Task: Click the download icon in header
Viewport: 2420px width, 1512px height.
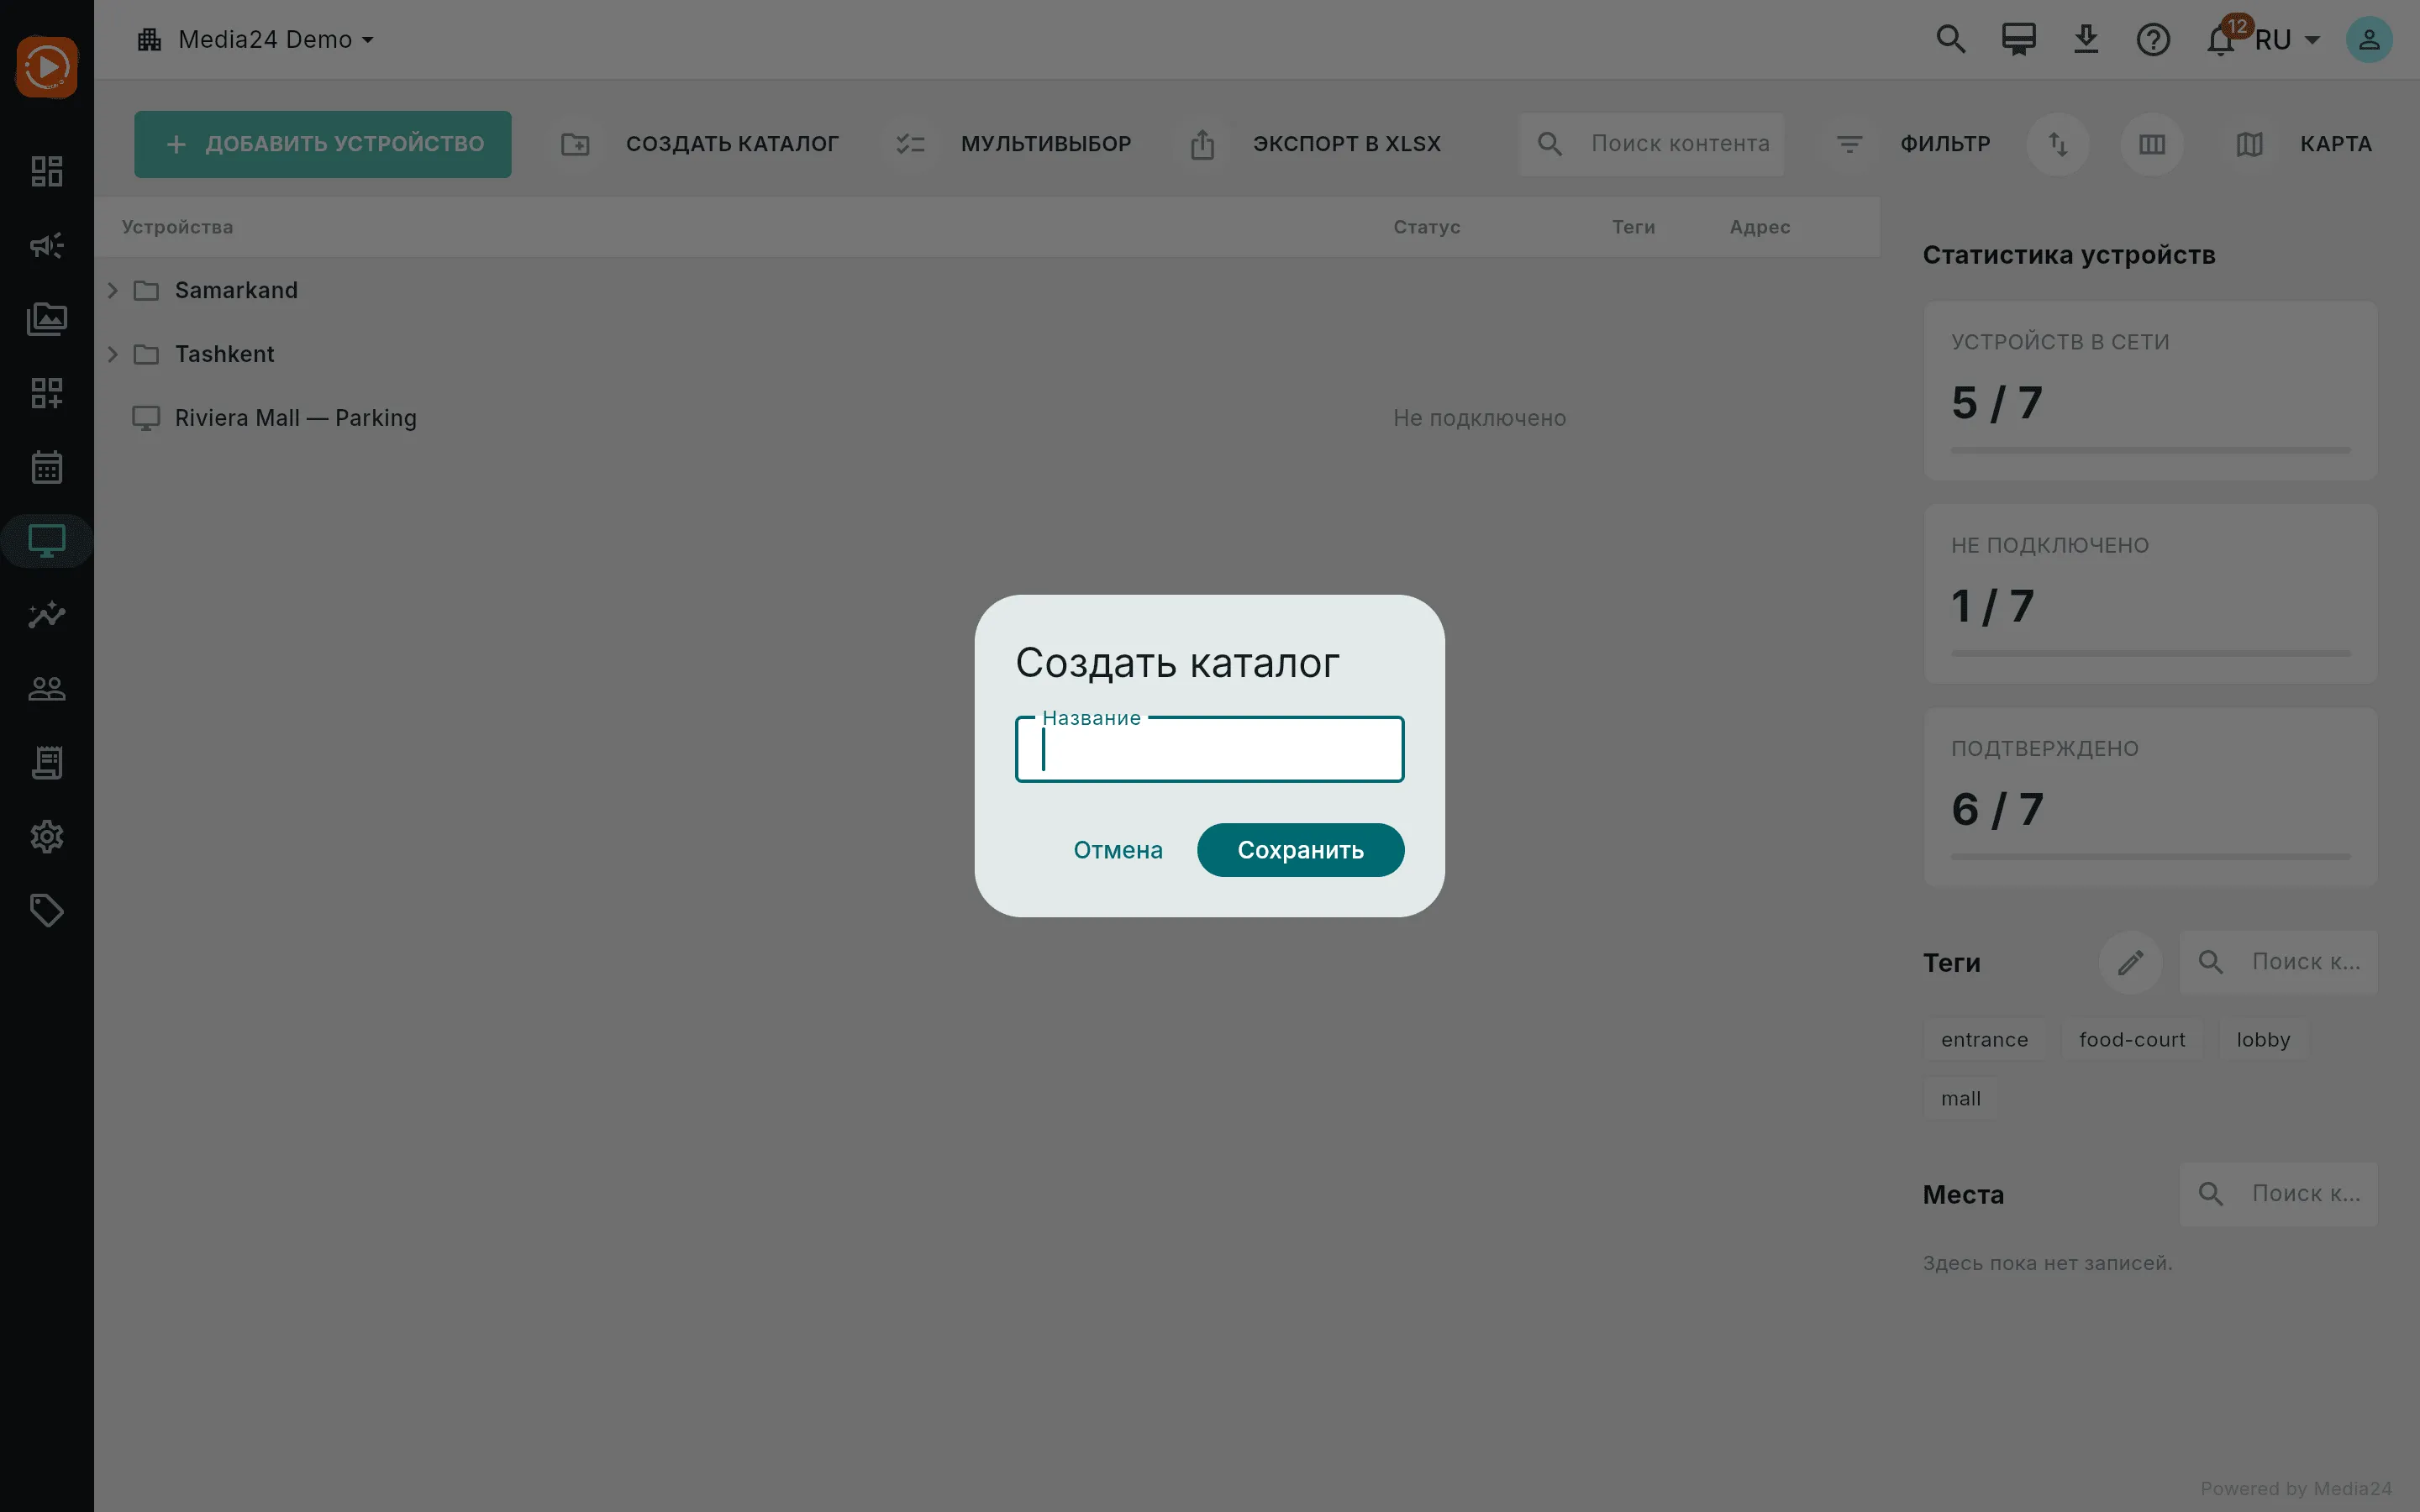Action: pos(2086,40)
